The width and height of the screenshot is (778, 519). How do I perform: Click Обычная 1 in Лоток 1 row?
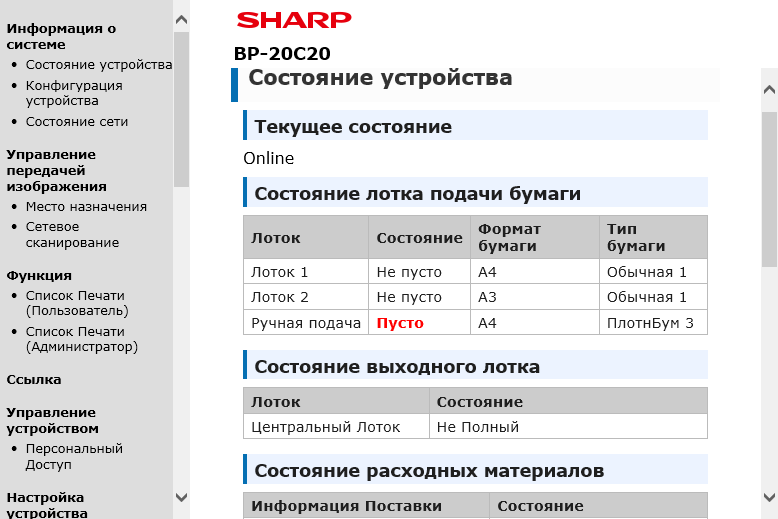(653, 271)
